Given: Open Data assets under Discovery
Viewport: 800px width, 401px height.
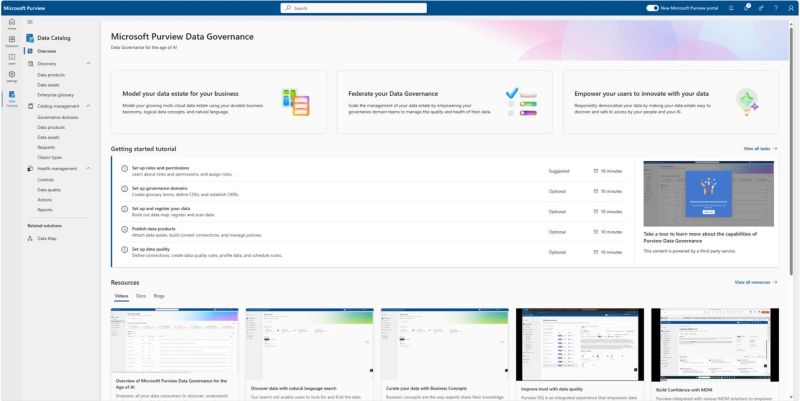Looking at the screenshot, I should tap(48, 85).
